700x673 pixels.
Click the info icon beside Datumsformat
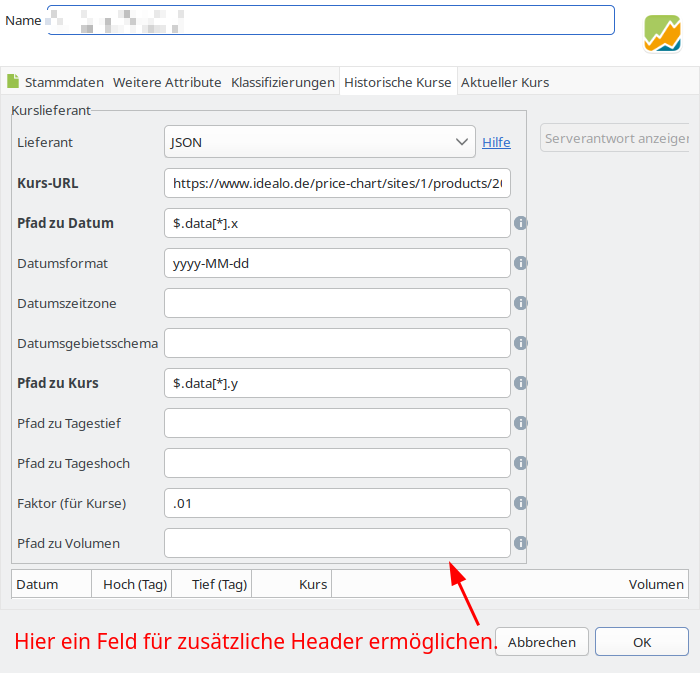click(x=520, y=263)
